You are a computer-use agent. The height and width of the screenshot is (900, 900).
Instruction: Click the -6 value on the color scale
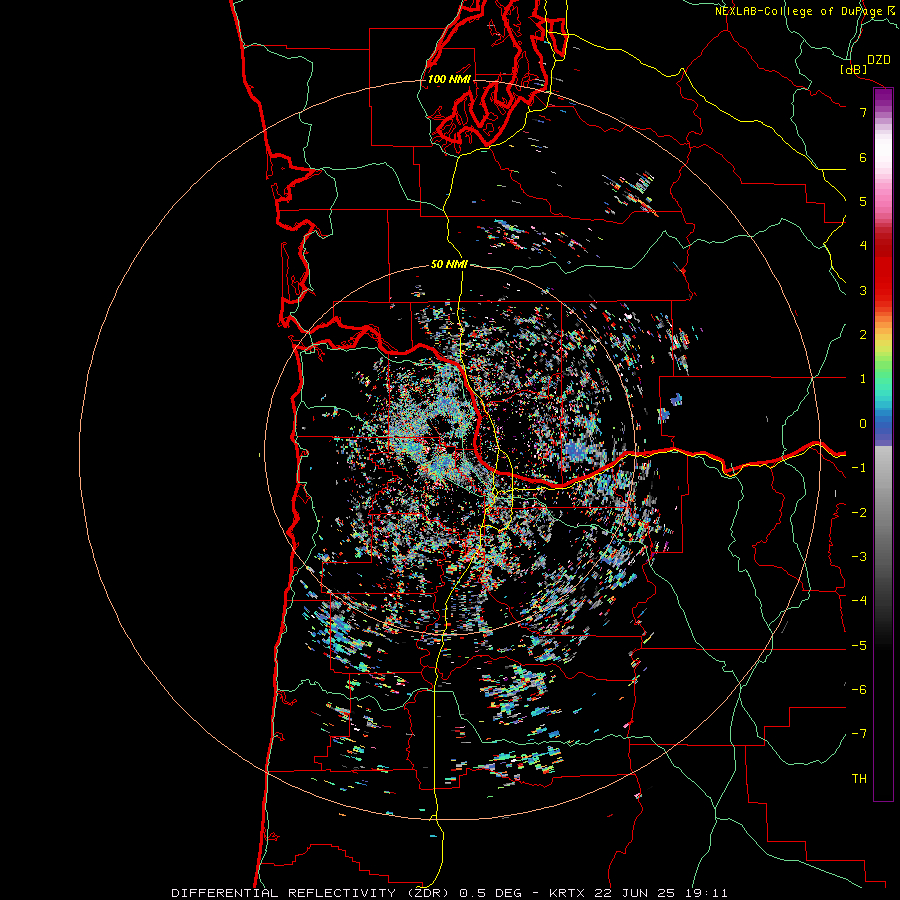coord(859,689)
